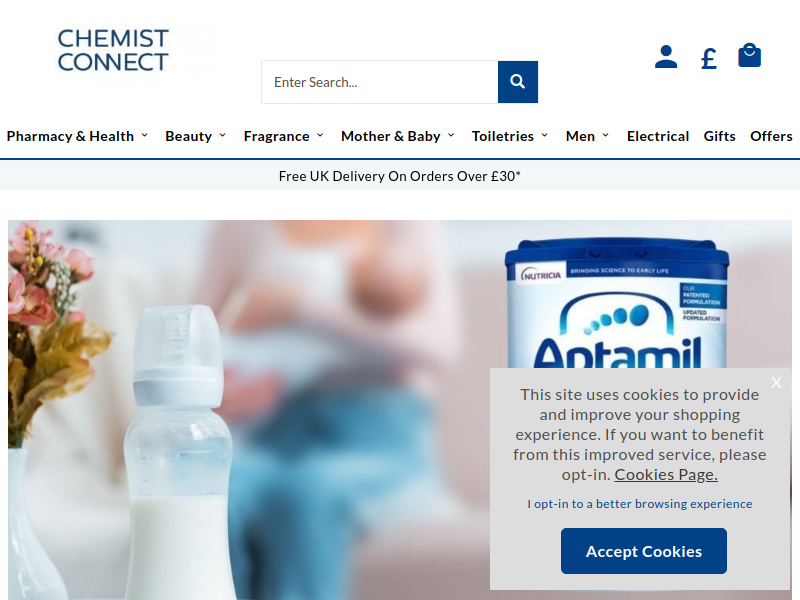
Task: Close the cookie notice with X
Action: (776, 382)
